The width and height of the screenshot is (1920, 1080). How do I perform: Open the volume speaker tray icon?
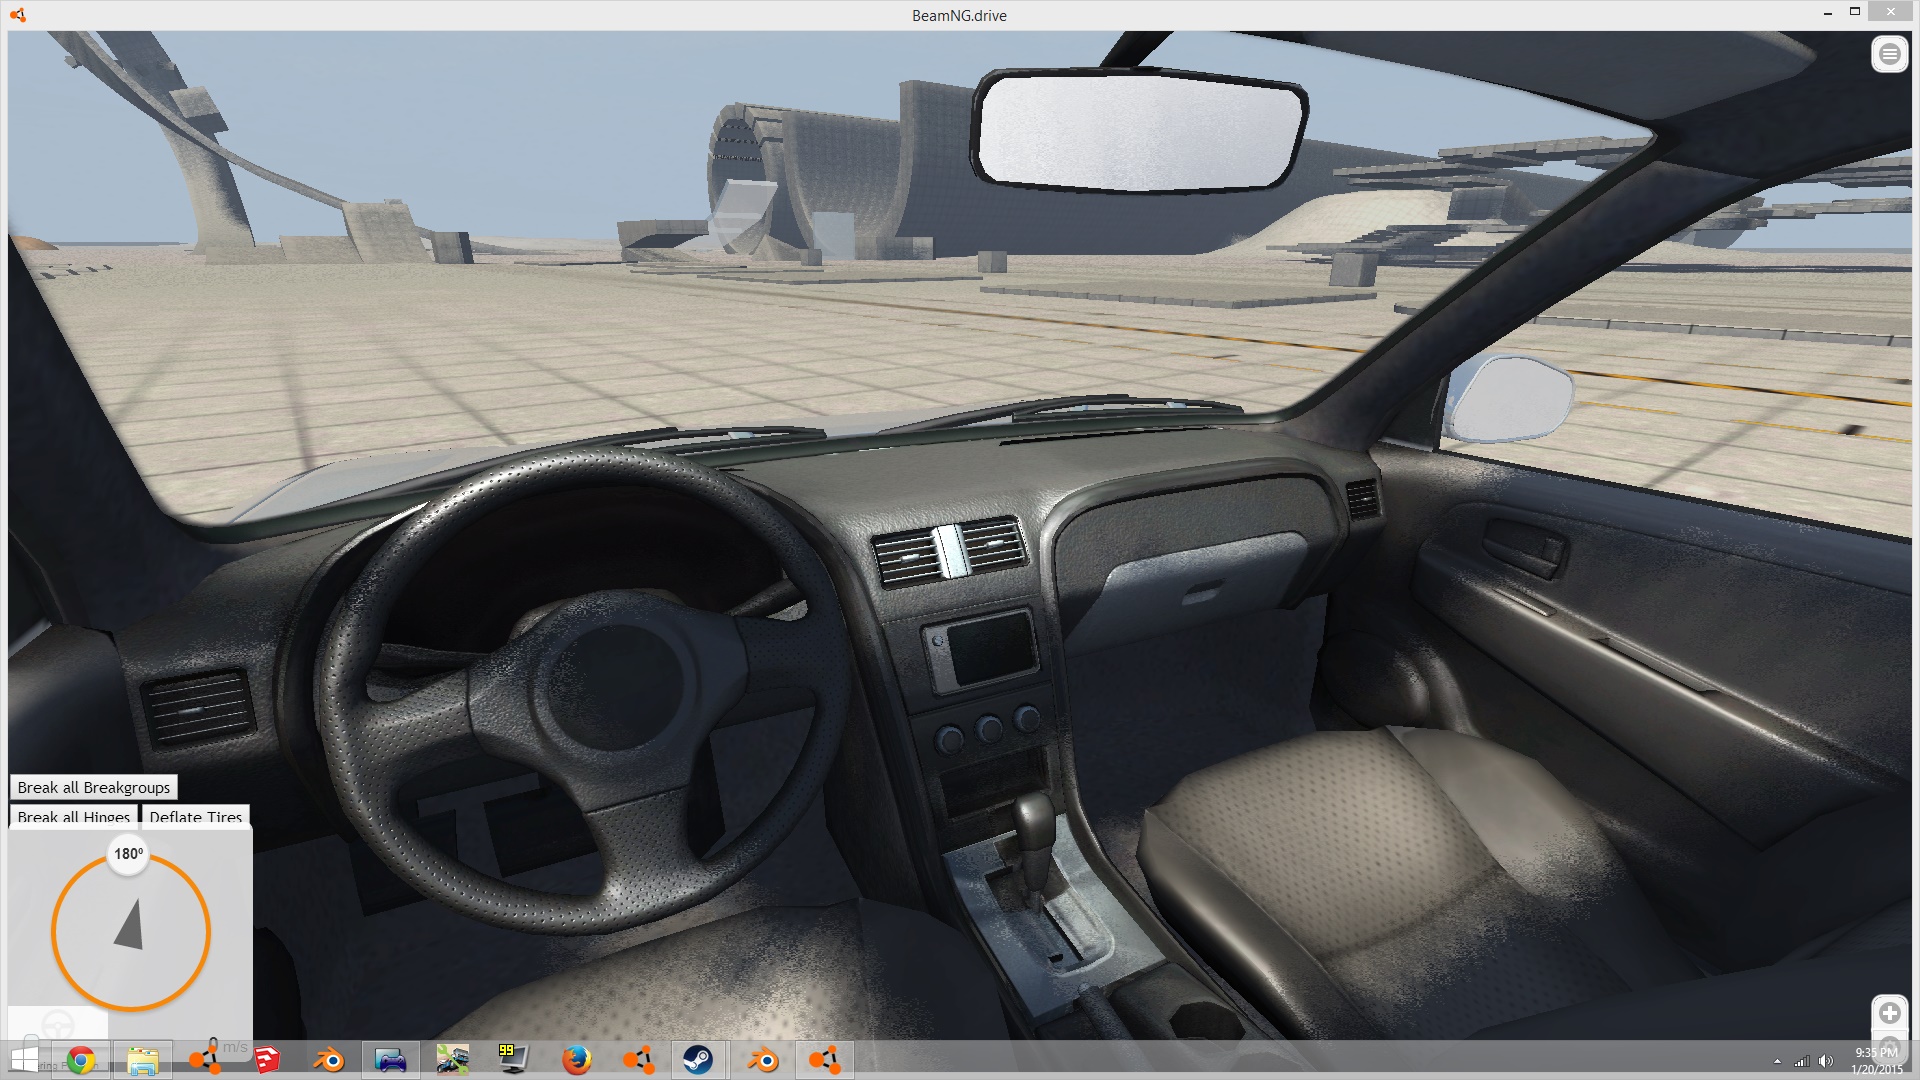tap(1826, 1061)
